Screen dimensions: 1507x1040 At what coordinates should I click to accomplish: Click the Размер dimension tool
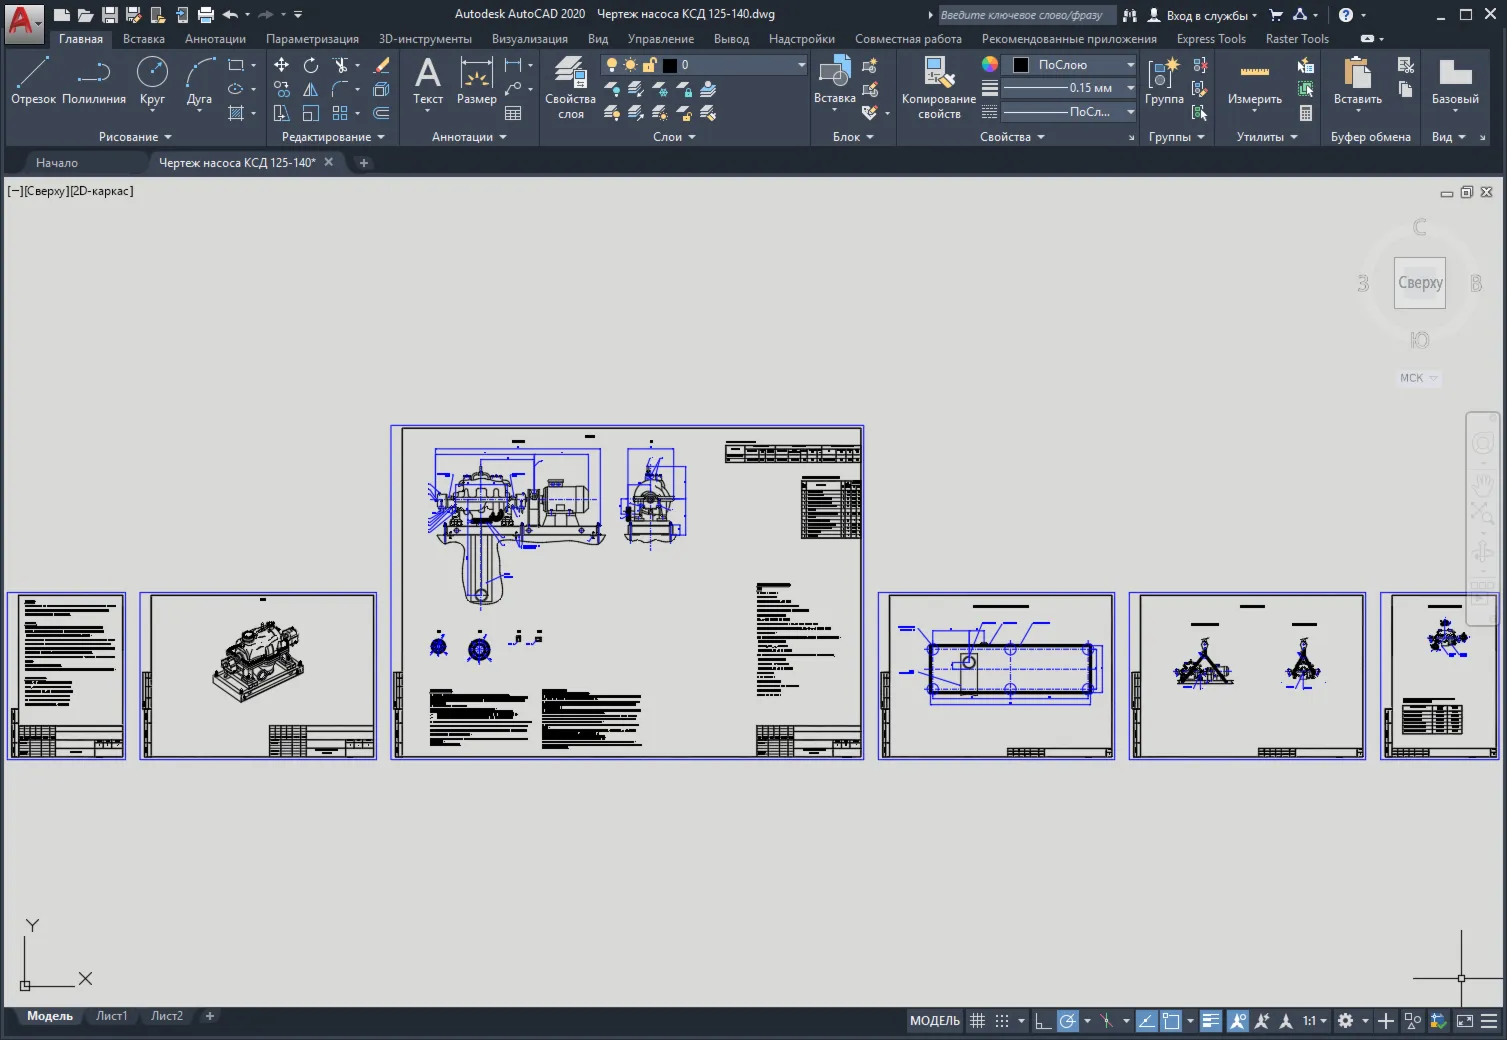click(x=476, y=82)
